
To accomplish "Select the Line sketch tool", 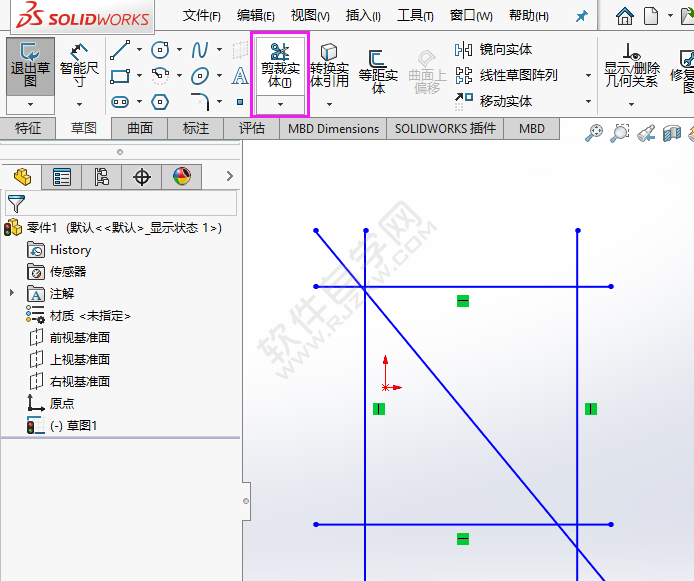I will 120,50.
